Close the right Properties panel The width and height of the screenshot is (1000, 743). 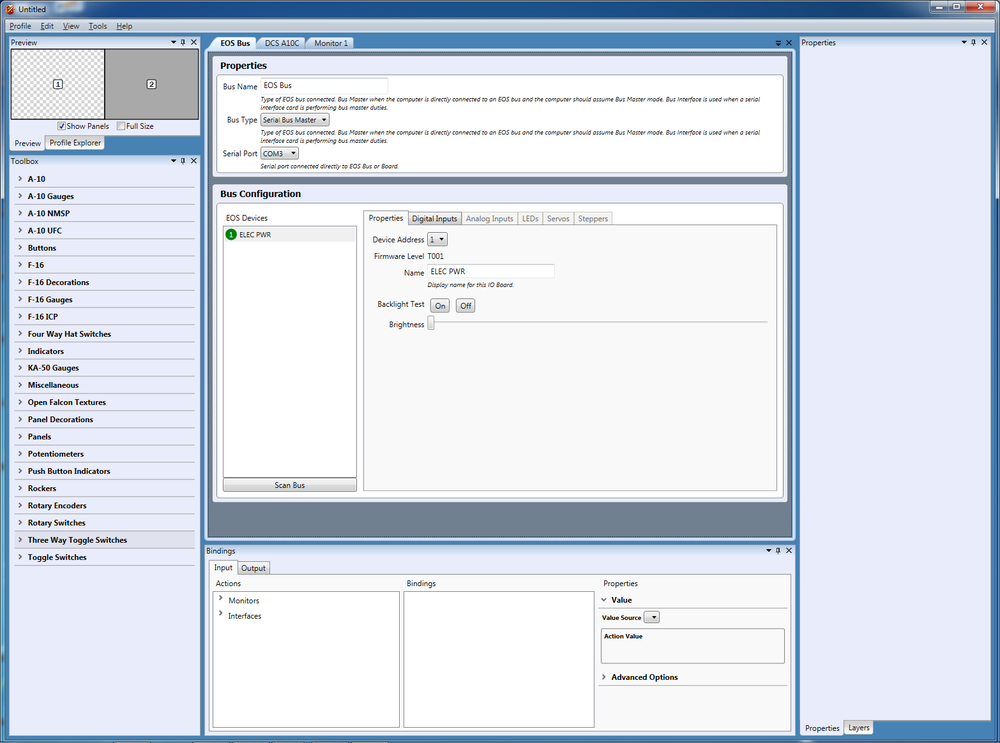click(x=984, y=42)
